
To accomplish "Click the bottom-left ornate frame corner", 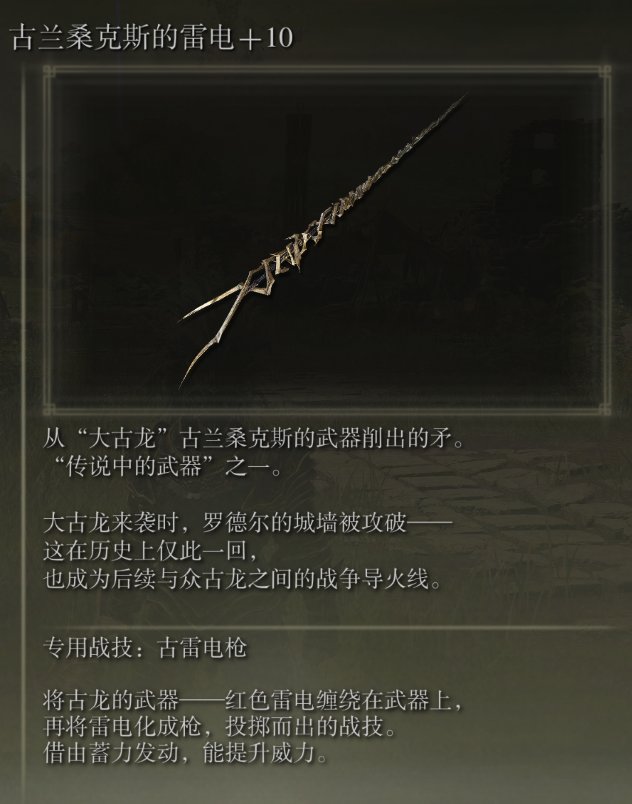I will point(50,409).
